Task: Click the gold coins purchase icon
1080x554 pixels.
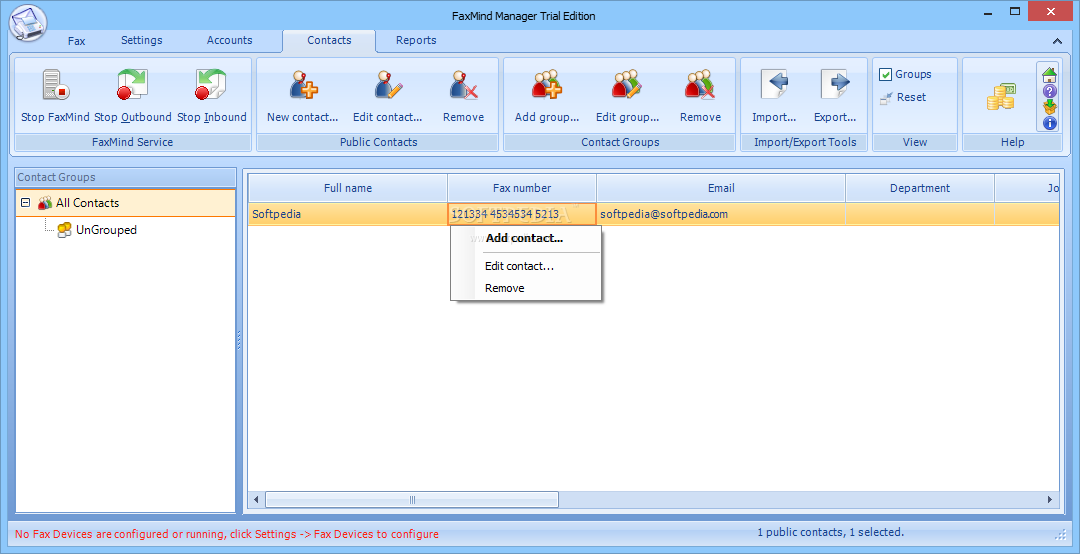Action: [x=1001, y=97]
